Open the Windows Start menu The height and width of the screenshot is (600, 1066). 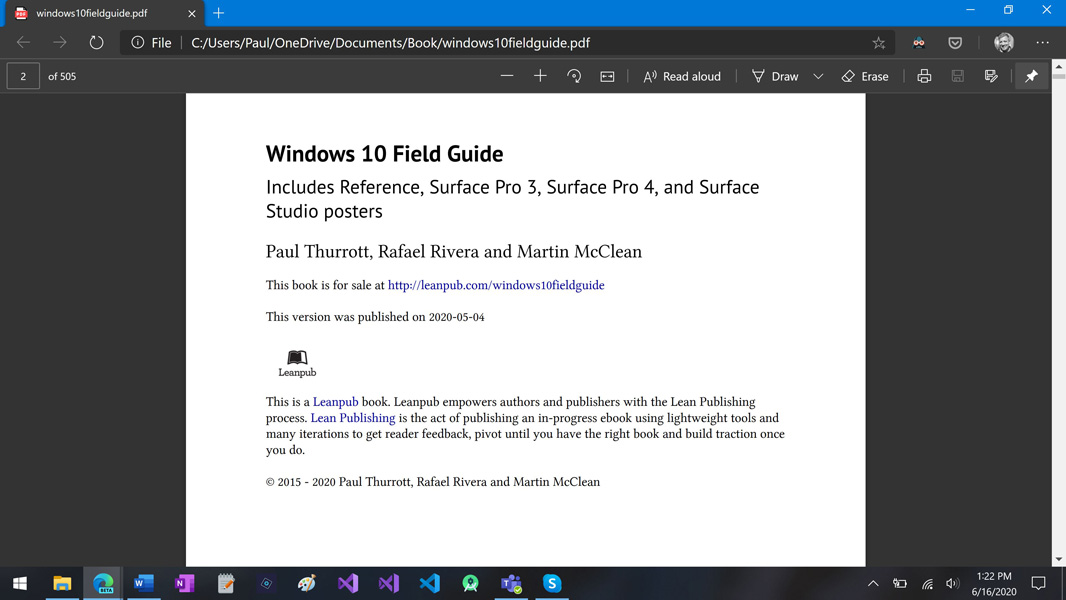pos(20,583)
